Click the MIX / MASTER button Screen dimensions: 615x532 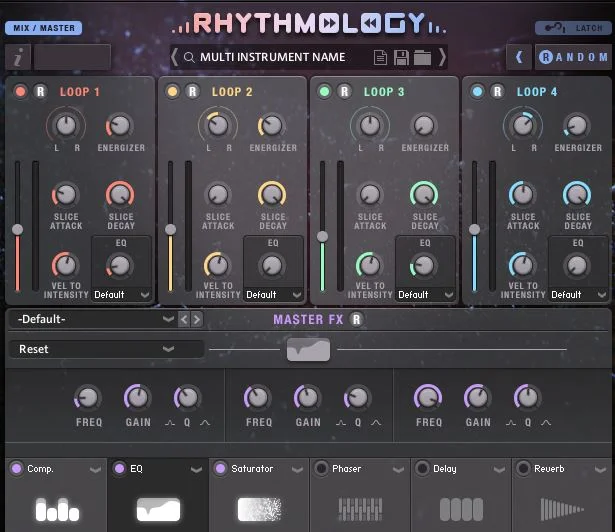pos(44,28)
